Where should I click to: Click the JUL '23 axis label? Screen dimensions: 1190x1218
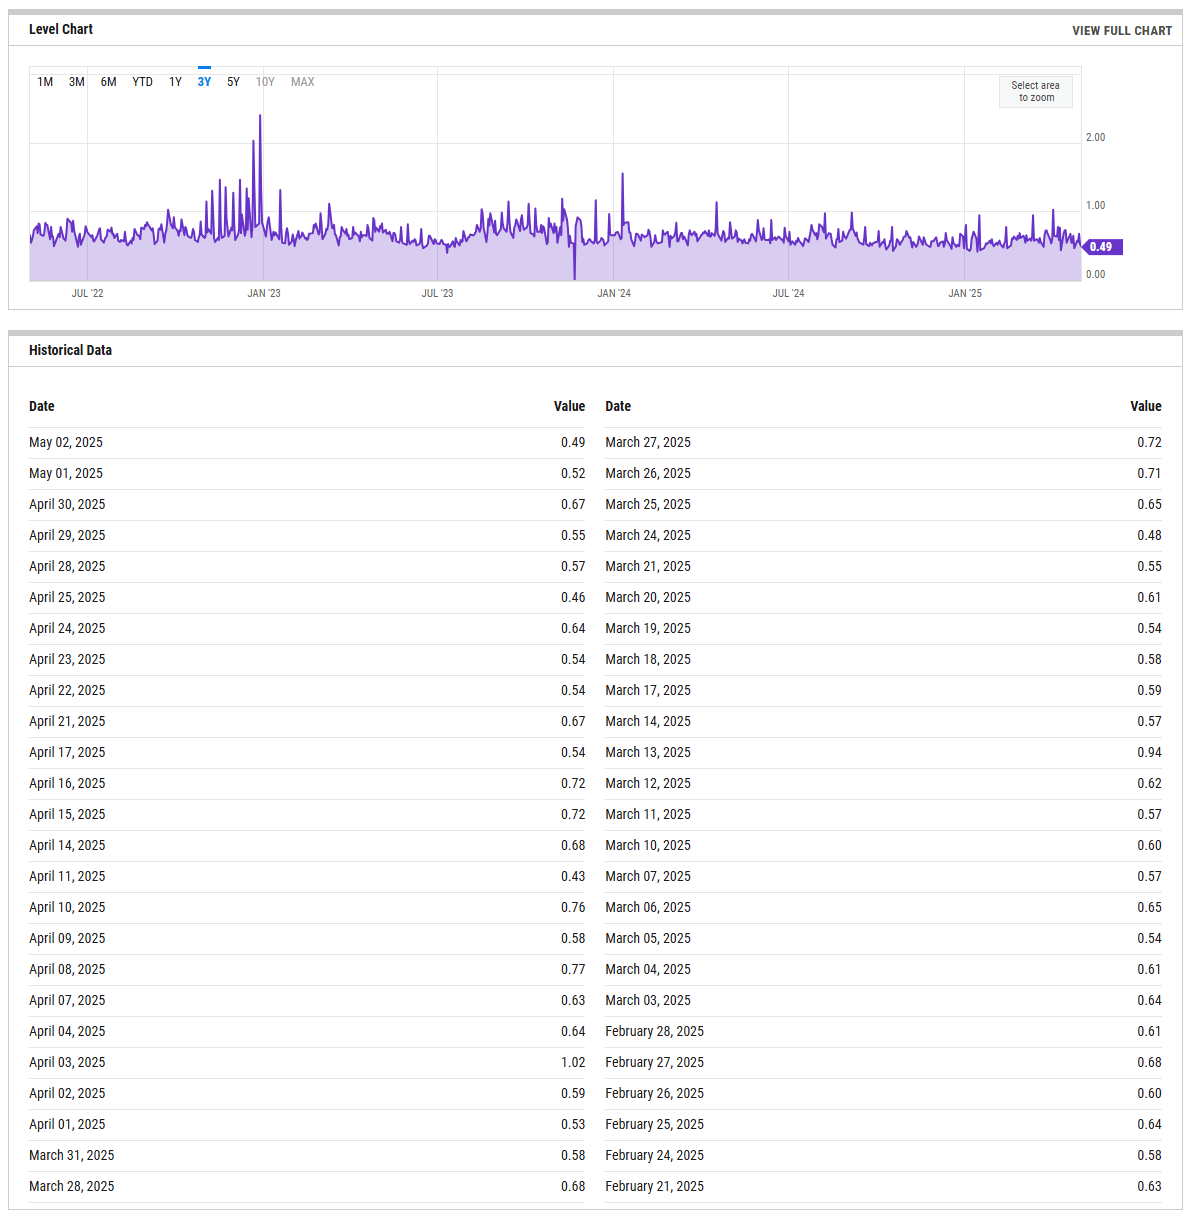pos(437,293)
